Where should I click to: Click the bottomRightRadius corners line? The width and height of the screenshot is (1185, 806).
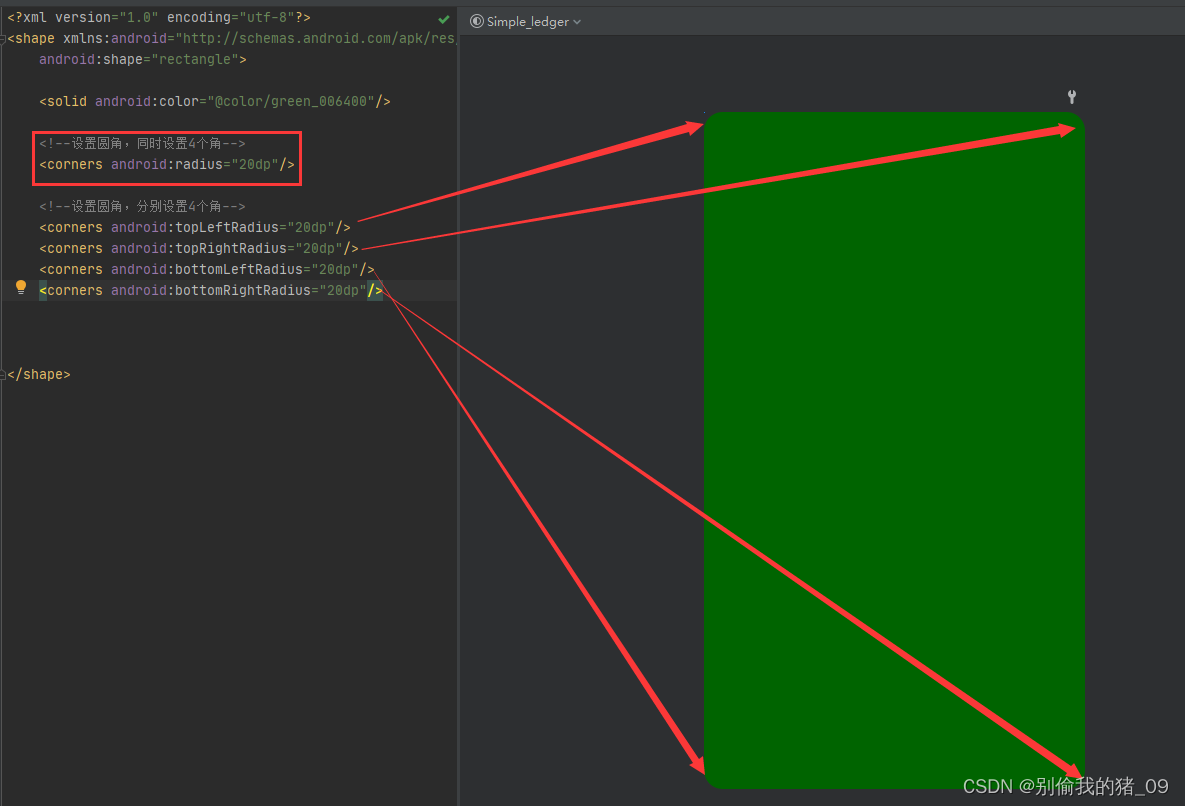click(211, 290)
